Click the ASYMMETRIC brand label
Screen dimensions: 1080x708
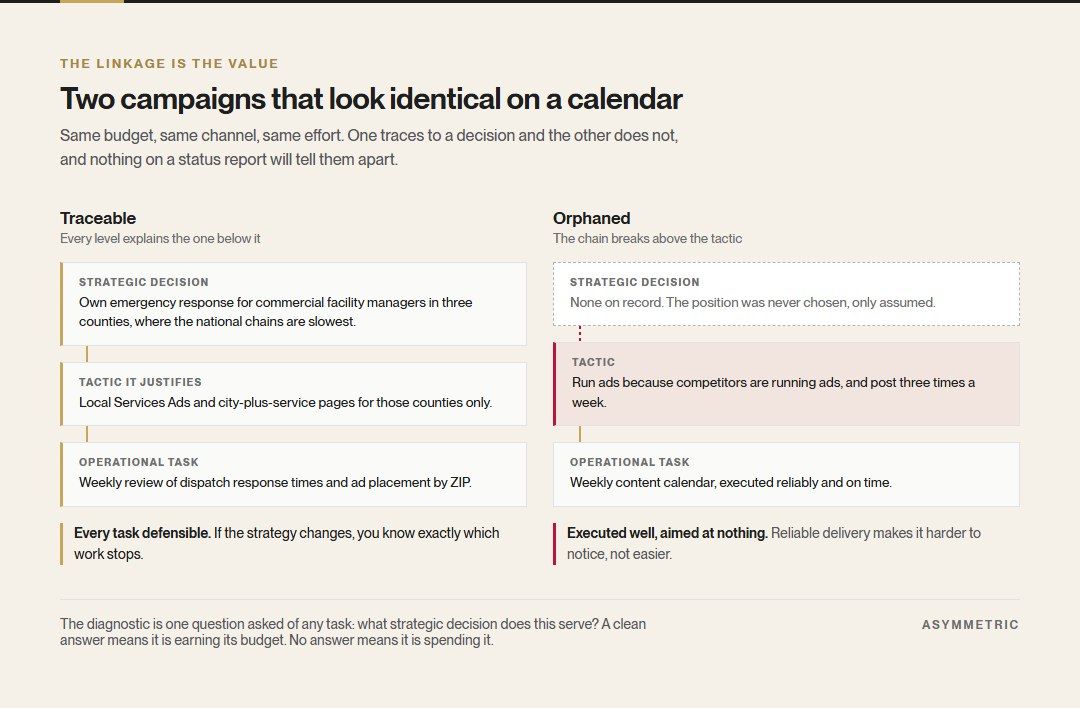[x=970, y=625]
